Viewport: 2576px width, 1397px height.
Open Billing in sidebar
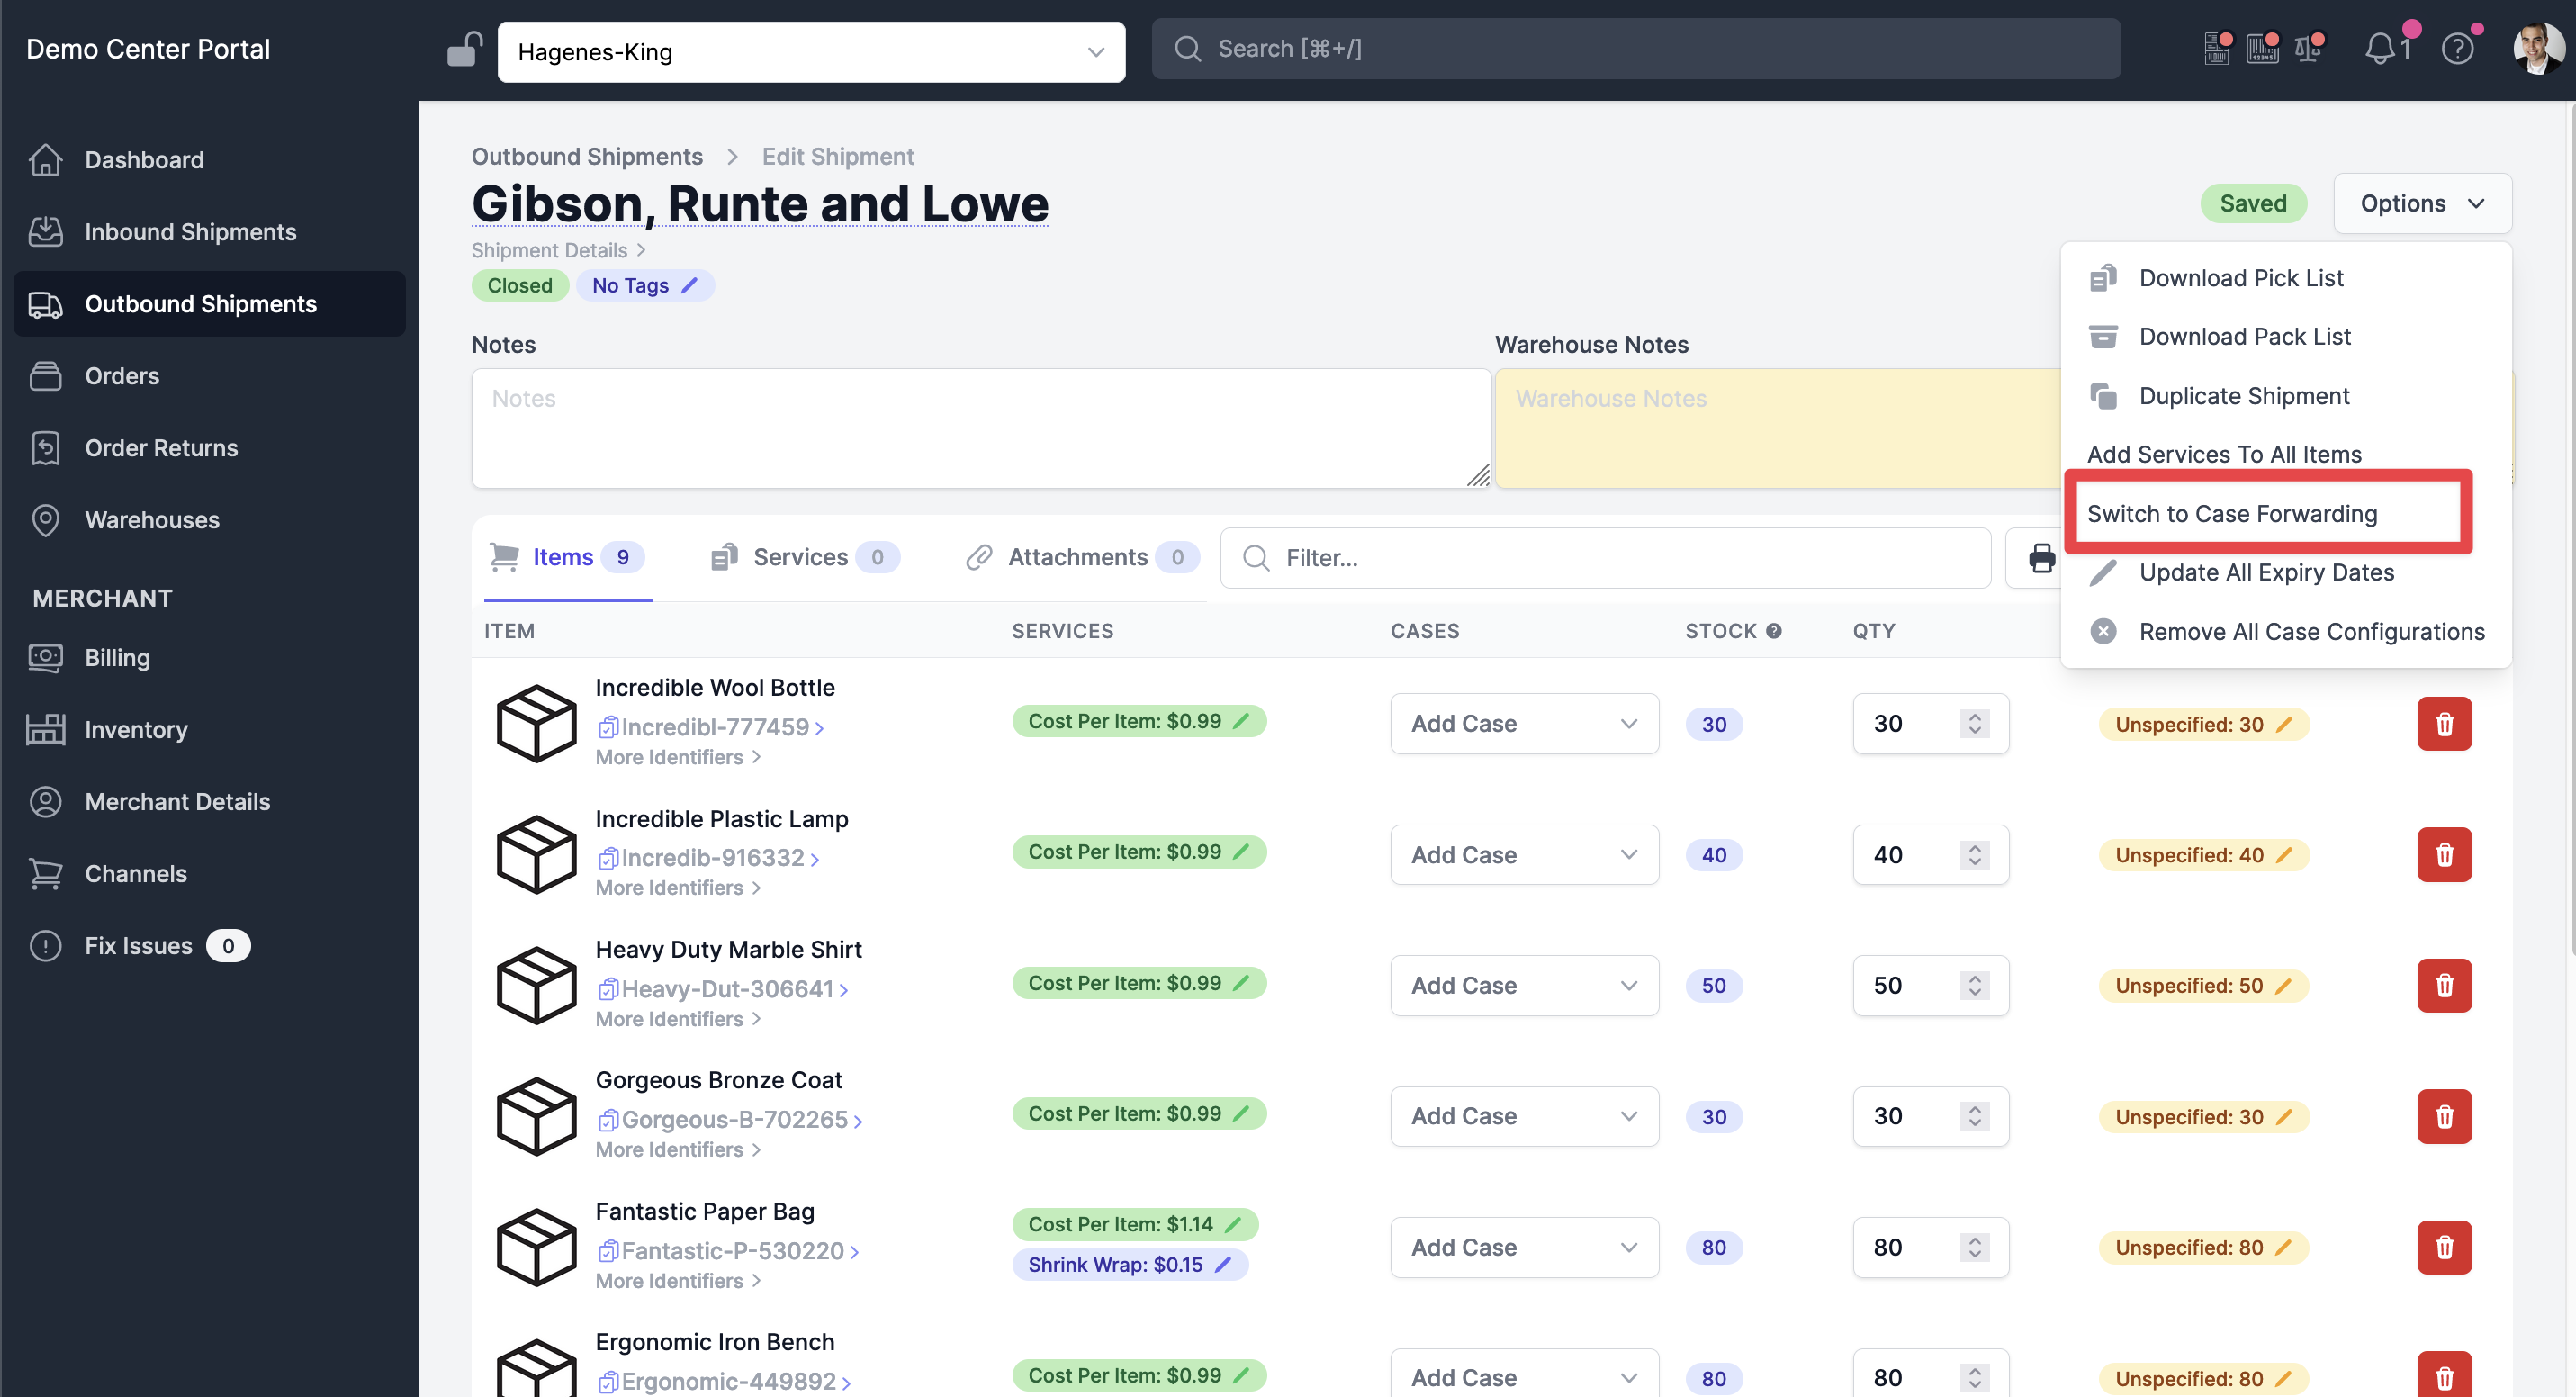[x=210, y=658]
